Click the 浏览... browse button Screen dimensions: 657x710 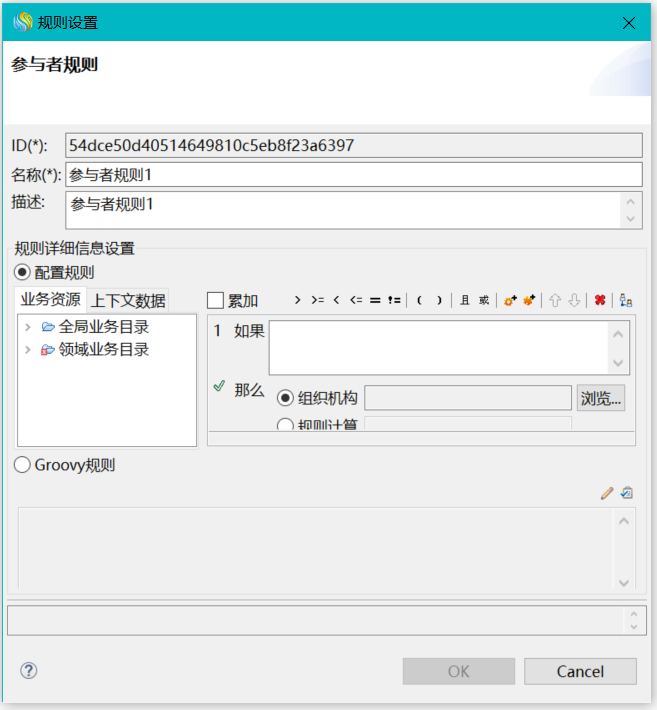(x=601, y=398)
